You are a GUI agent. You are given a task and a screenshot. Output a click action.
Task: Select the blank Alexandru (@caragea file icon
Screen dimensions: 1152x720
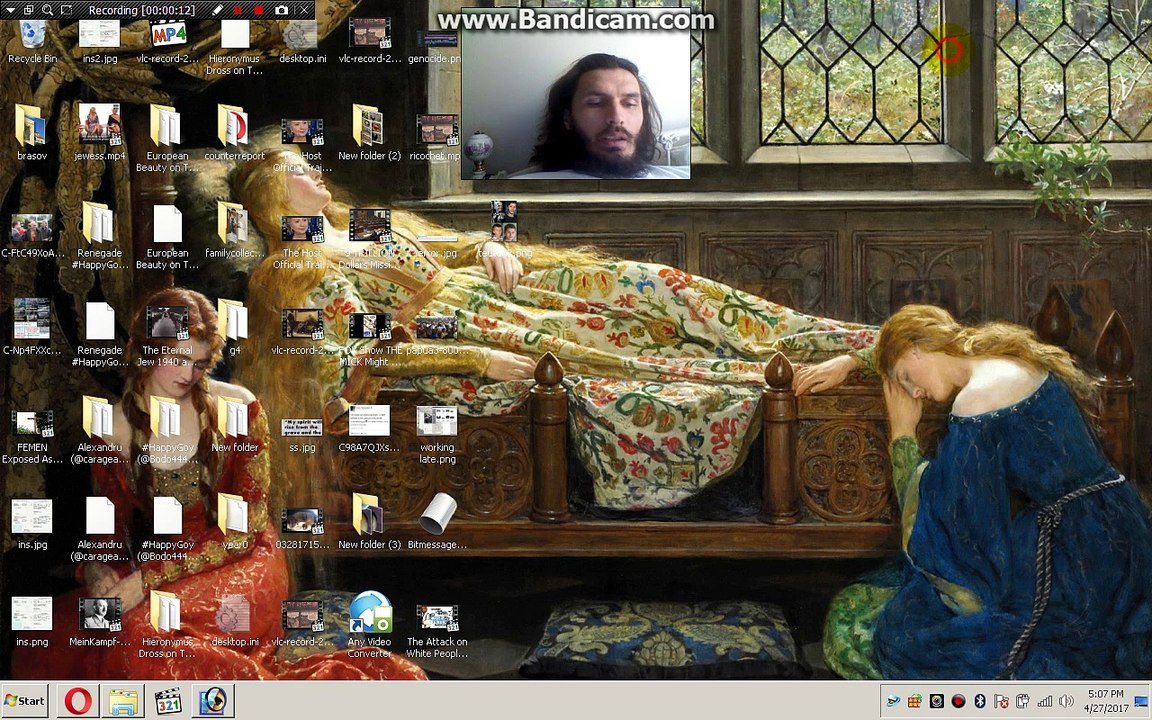pos(99,529)
